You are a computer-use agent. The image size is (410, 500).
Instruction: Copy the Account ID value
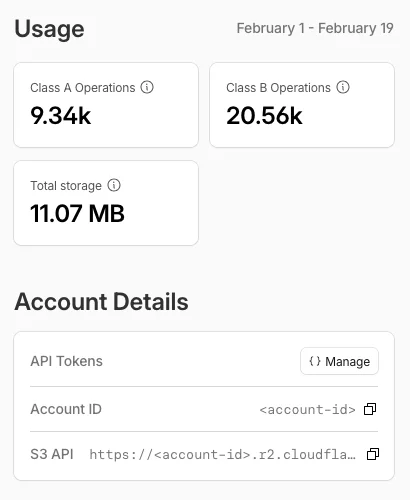pyautogui.click(x=370, y=409)
